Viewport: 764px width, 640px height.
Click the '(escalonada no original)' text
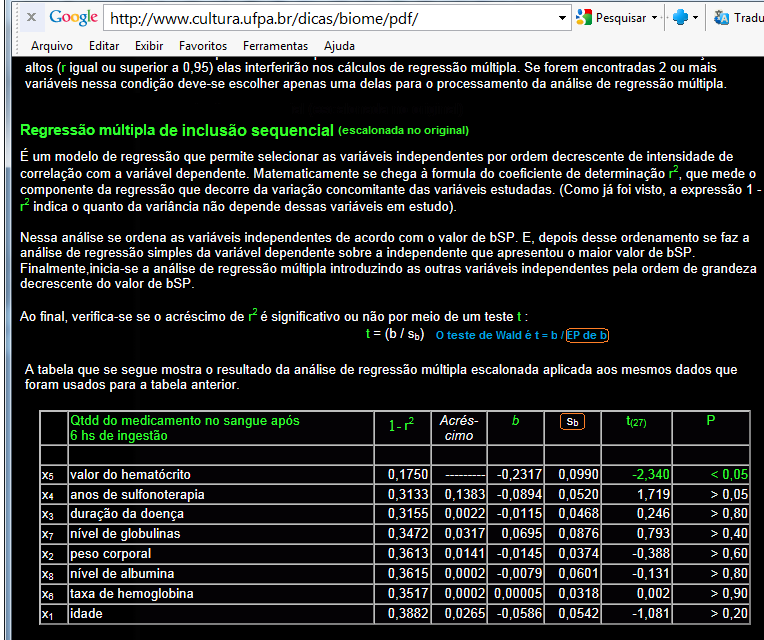[403, 131]
